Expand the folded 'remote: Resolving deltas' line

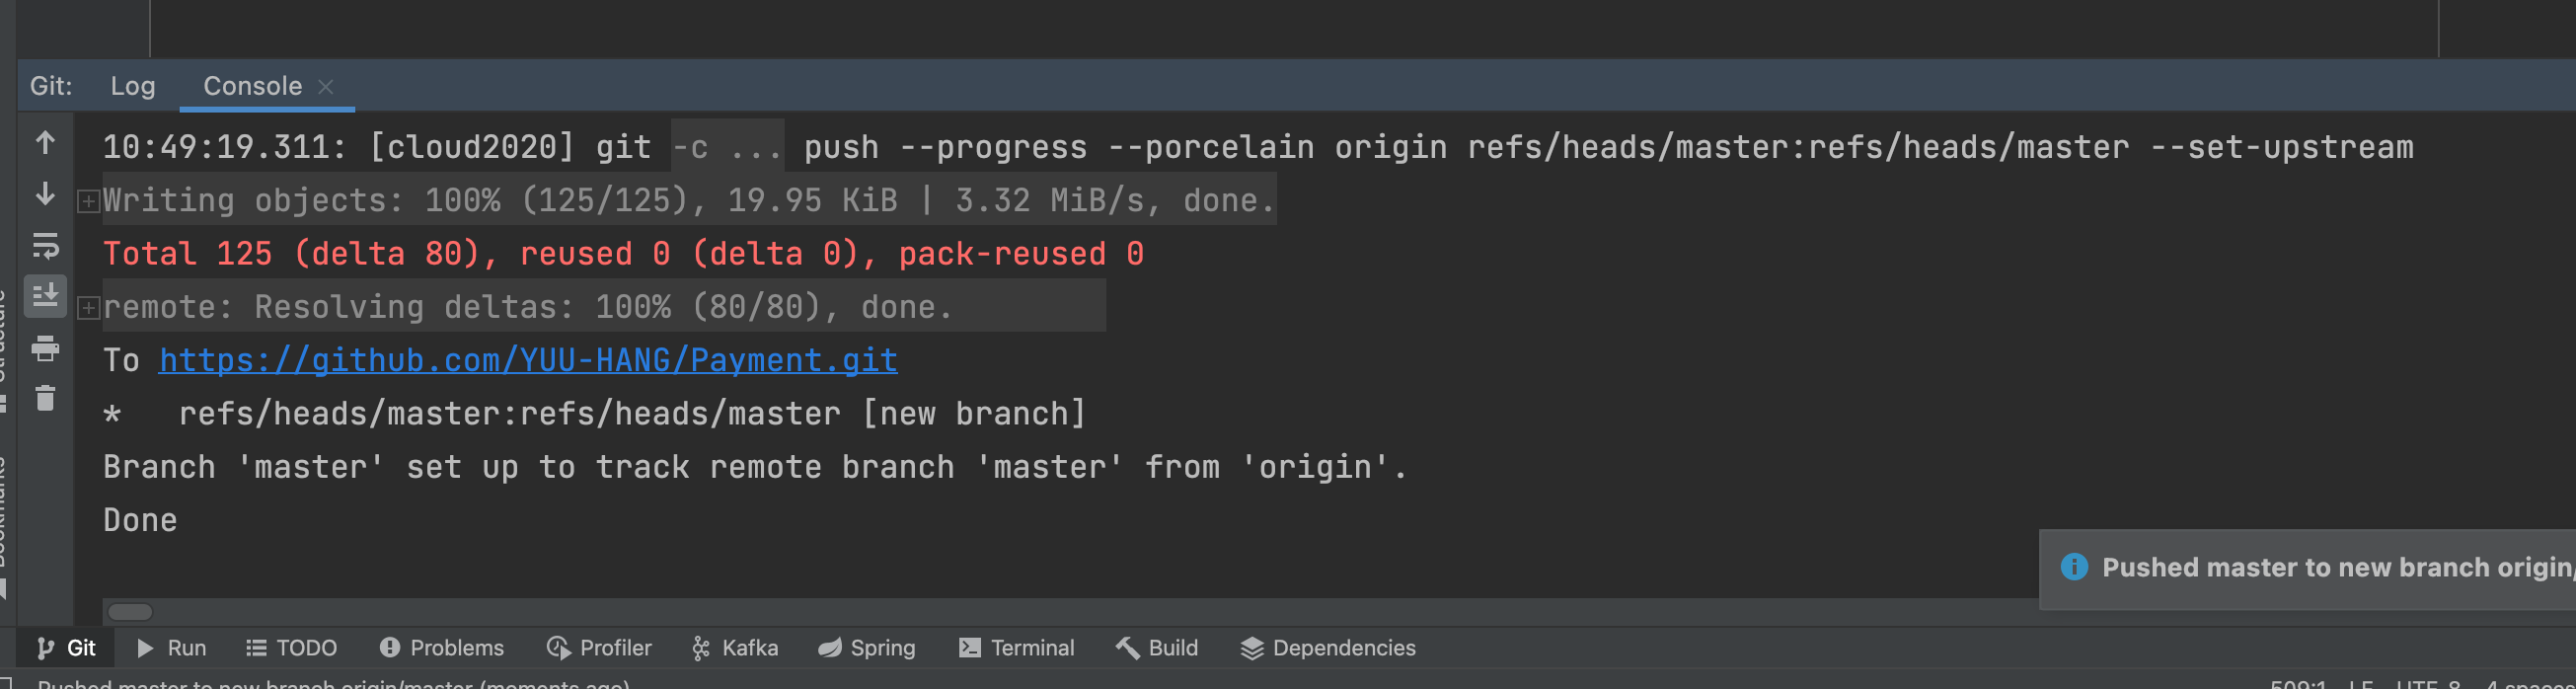click(x=88, y=308)
